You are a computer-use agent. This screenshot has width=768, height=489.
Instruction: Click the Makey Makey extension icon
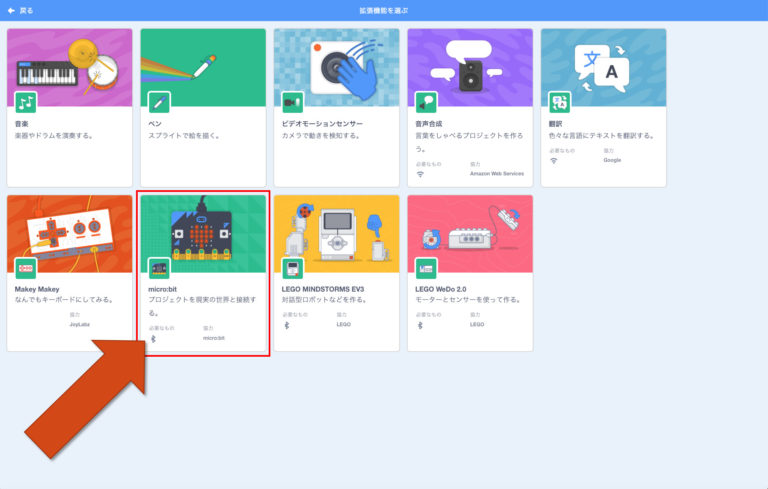click(26, 268)
